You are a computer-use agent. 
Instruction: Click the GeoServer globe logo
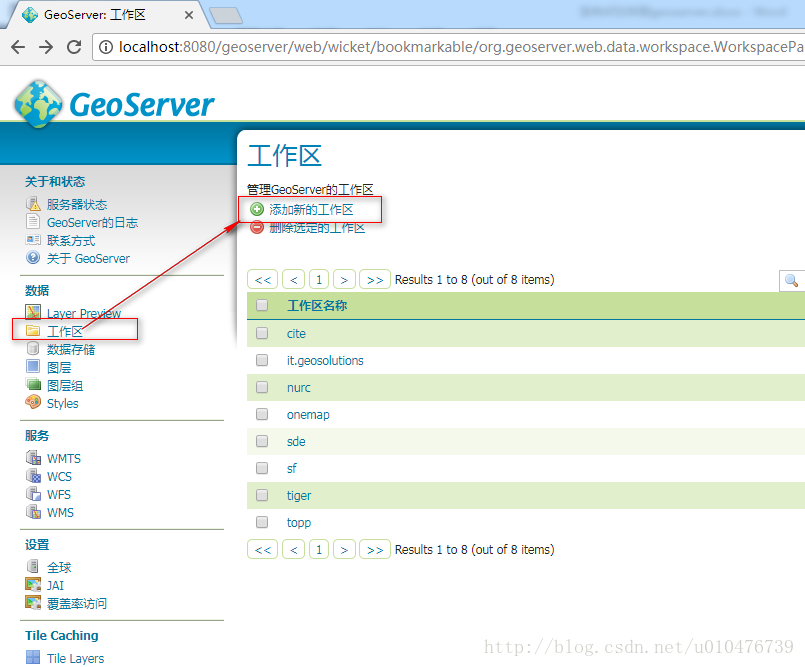(39, 104)
